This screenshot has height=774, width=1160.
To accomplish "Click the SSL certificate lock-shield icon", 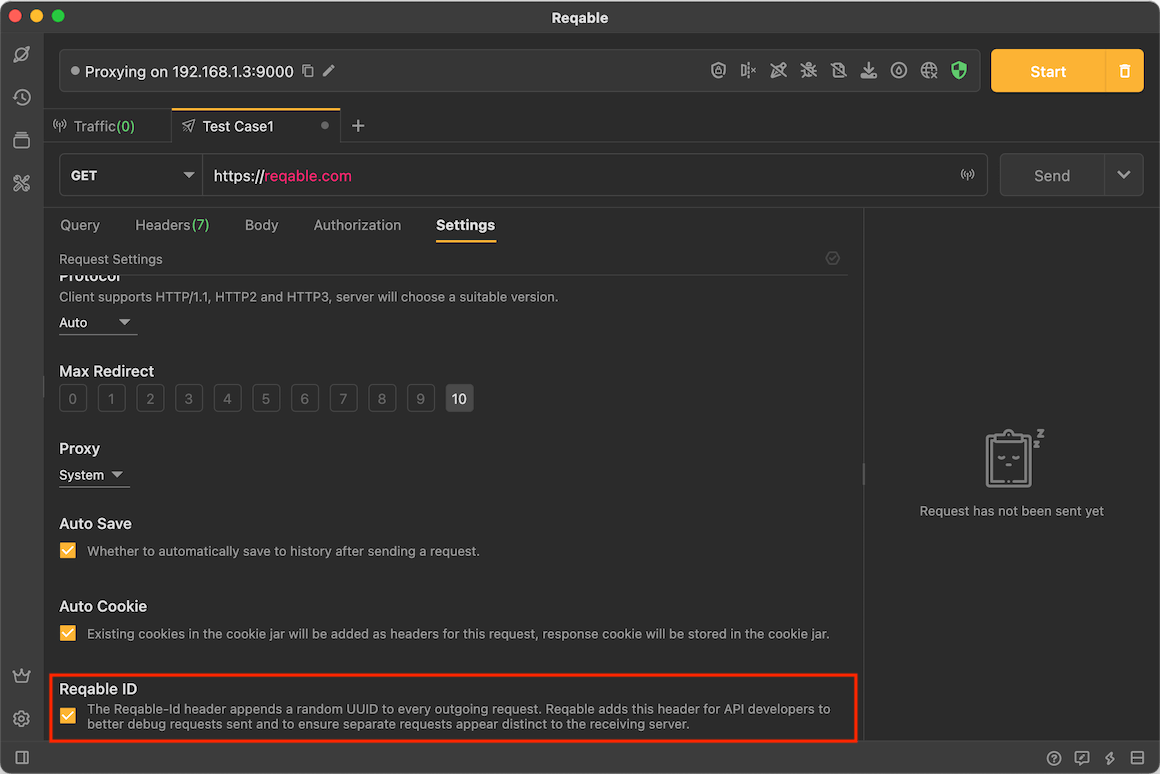I will tap(718, 70).
